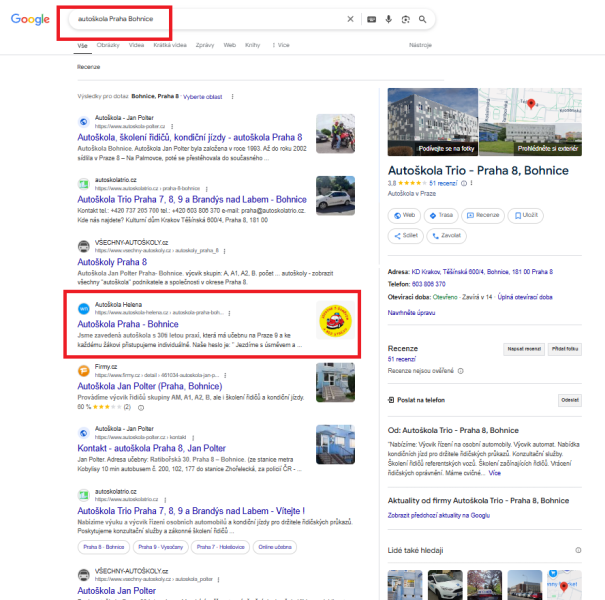The width and height of the screenshot is (605, 600).
Task: Open Recenze button in business panel
Action: (x=483, y=215)
